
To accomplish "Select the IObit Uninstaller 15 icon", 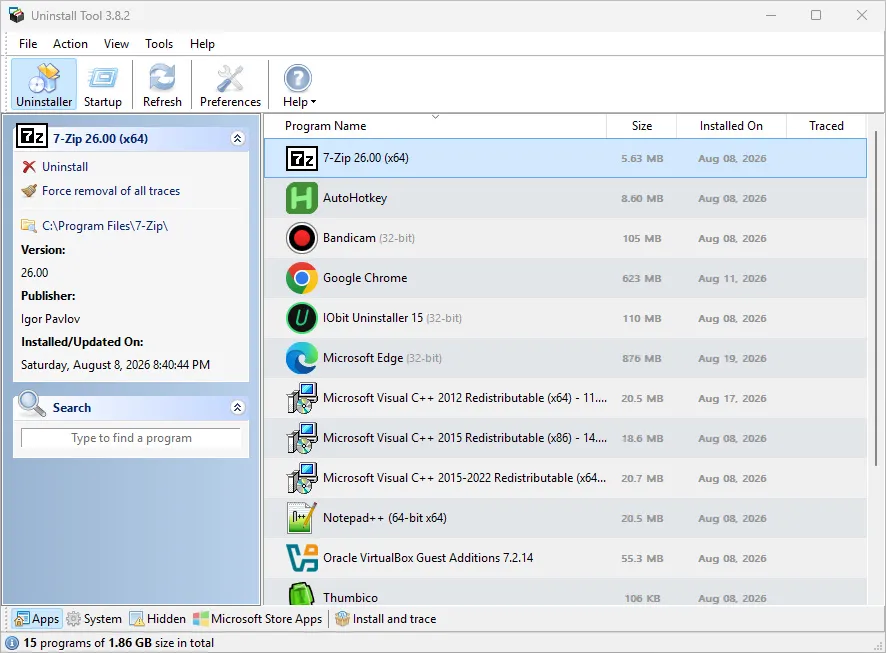I will coord(302,318).
